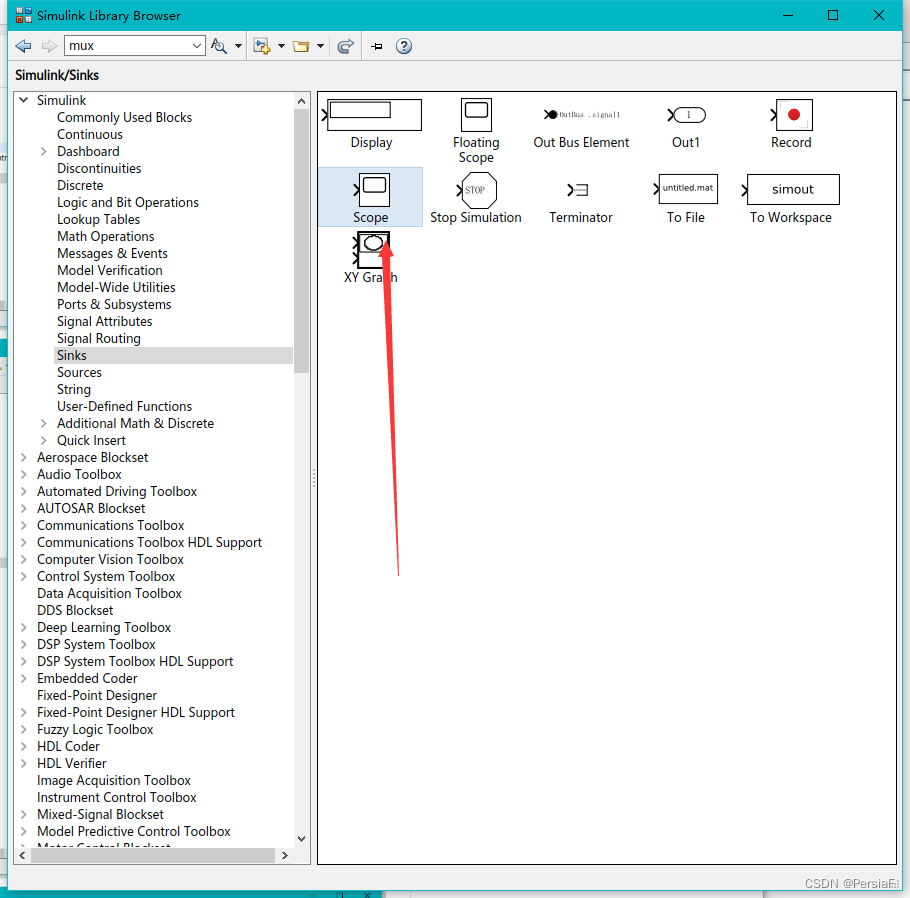Image resolution: width=910 pixels, height=898 pixels.
Task: Open the Signal Routing library
Action: point(99,338)
